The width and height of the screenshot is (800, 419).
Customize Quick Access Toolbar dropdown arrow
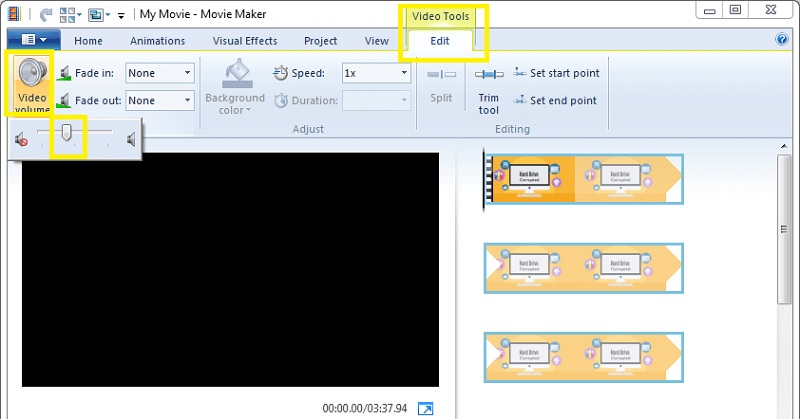[x=122, y=16]
